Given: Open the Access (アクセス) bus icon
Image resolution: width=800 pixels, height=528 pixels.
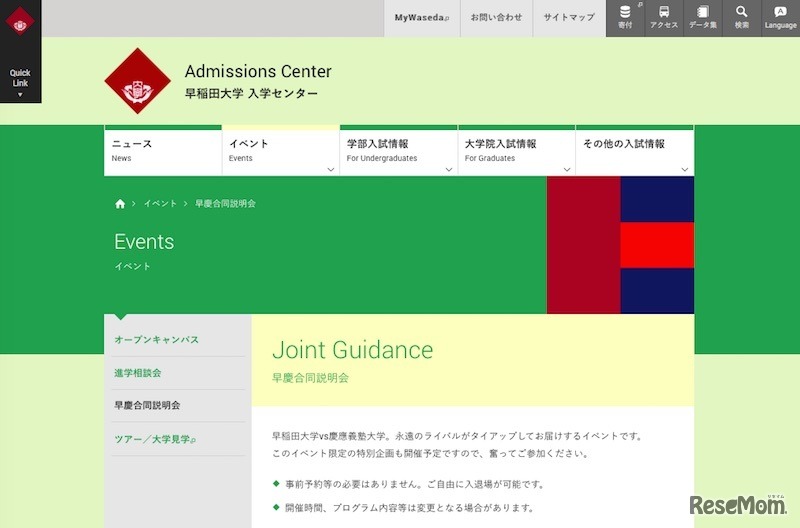Looking at the screenshot, I should [664, 17].
